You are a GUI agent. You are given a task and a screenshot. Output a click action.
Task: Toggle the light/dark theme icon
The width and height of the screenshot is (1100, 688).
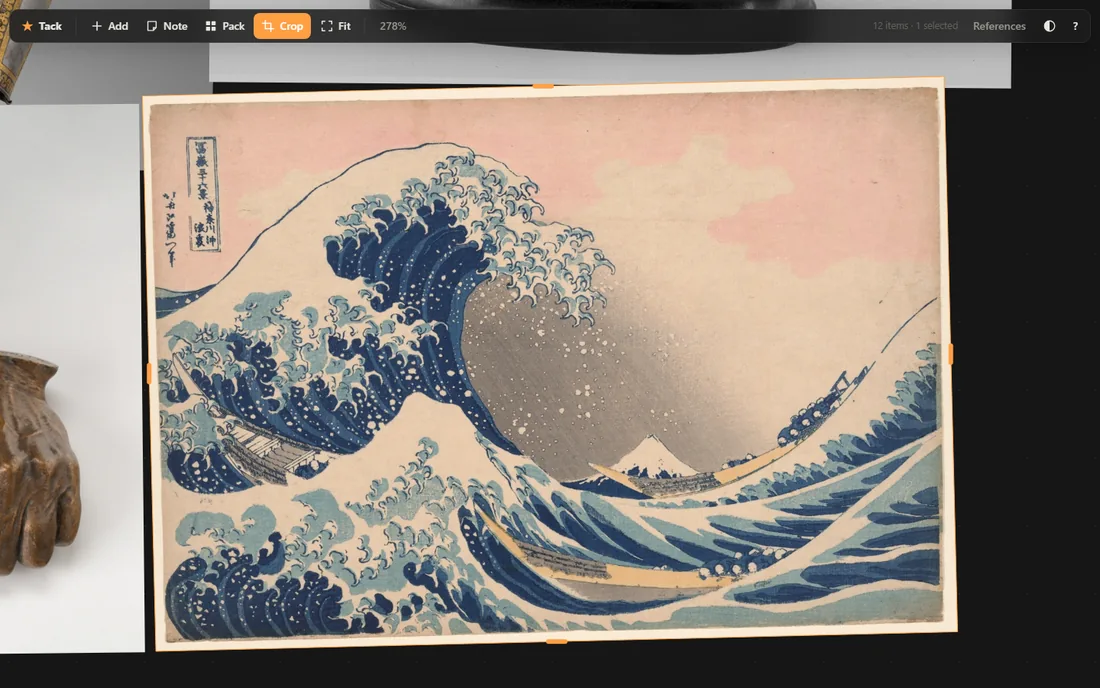pyautogui.click(x=1049, y=26)
